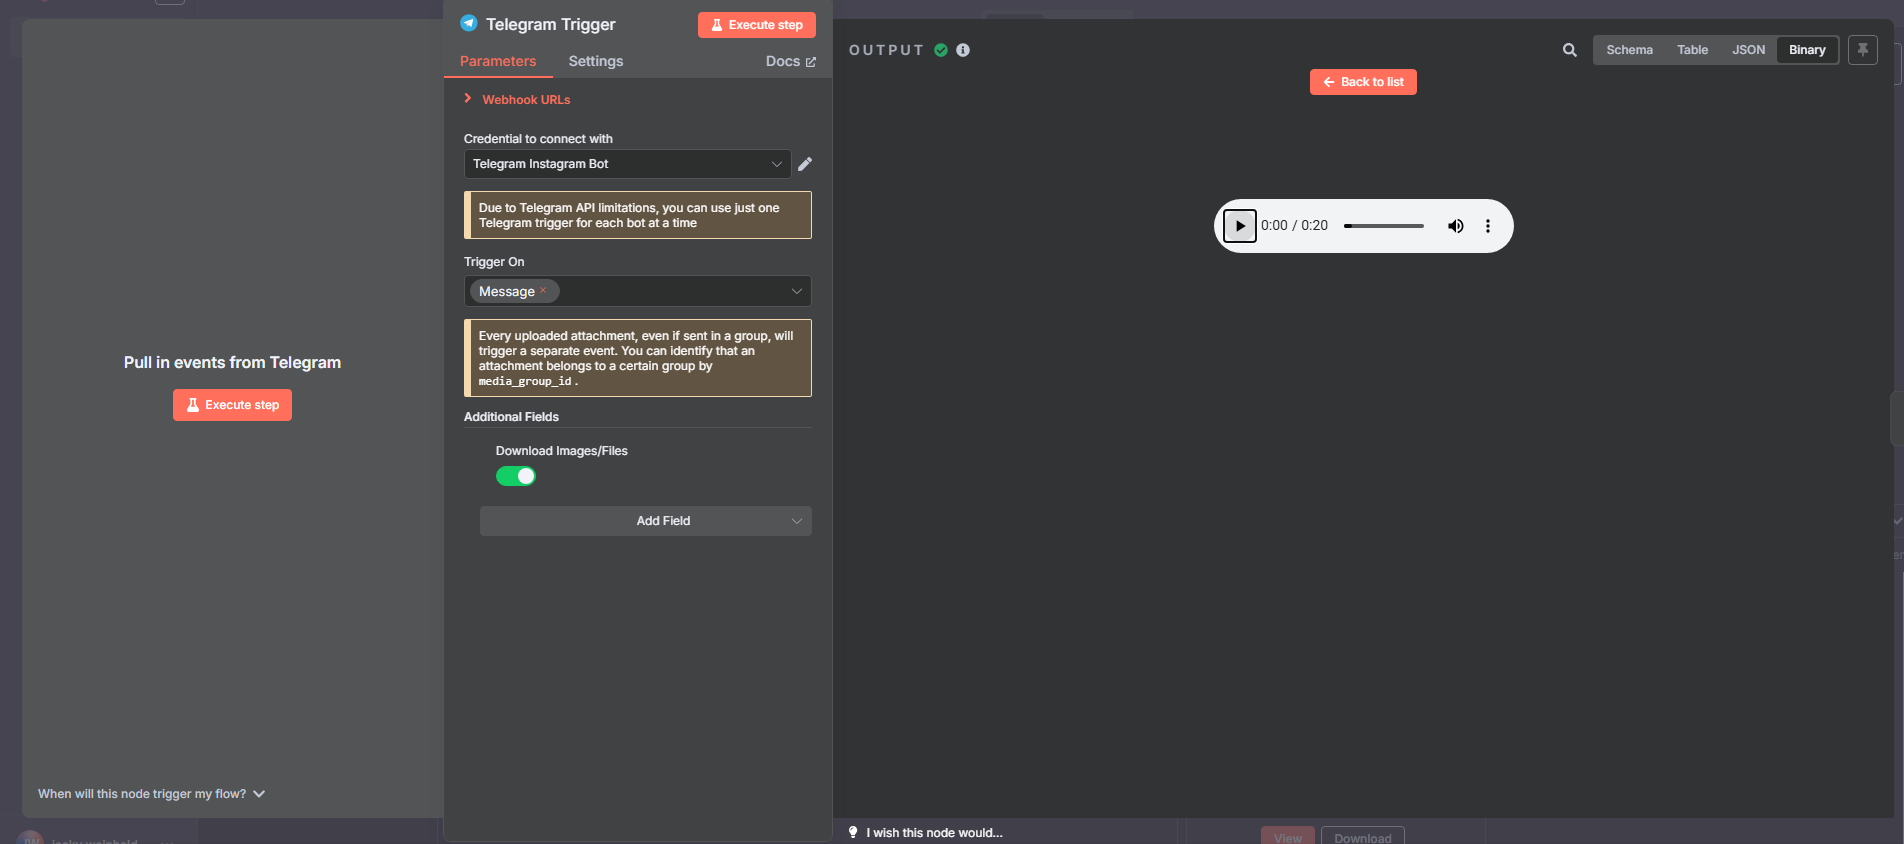Click 'Pull in events from Telegram' text
The image size is (1904, 844).
[232, 363]
